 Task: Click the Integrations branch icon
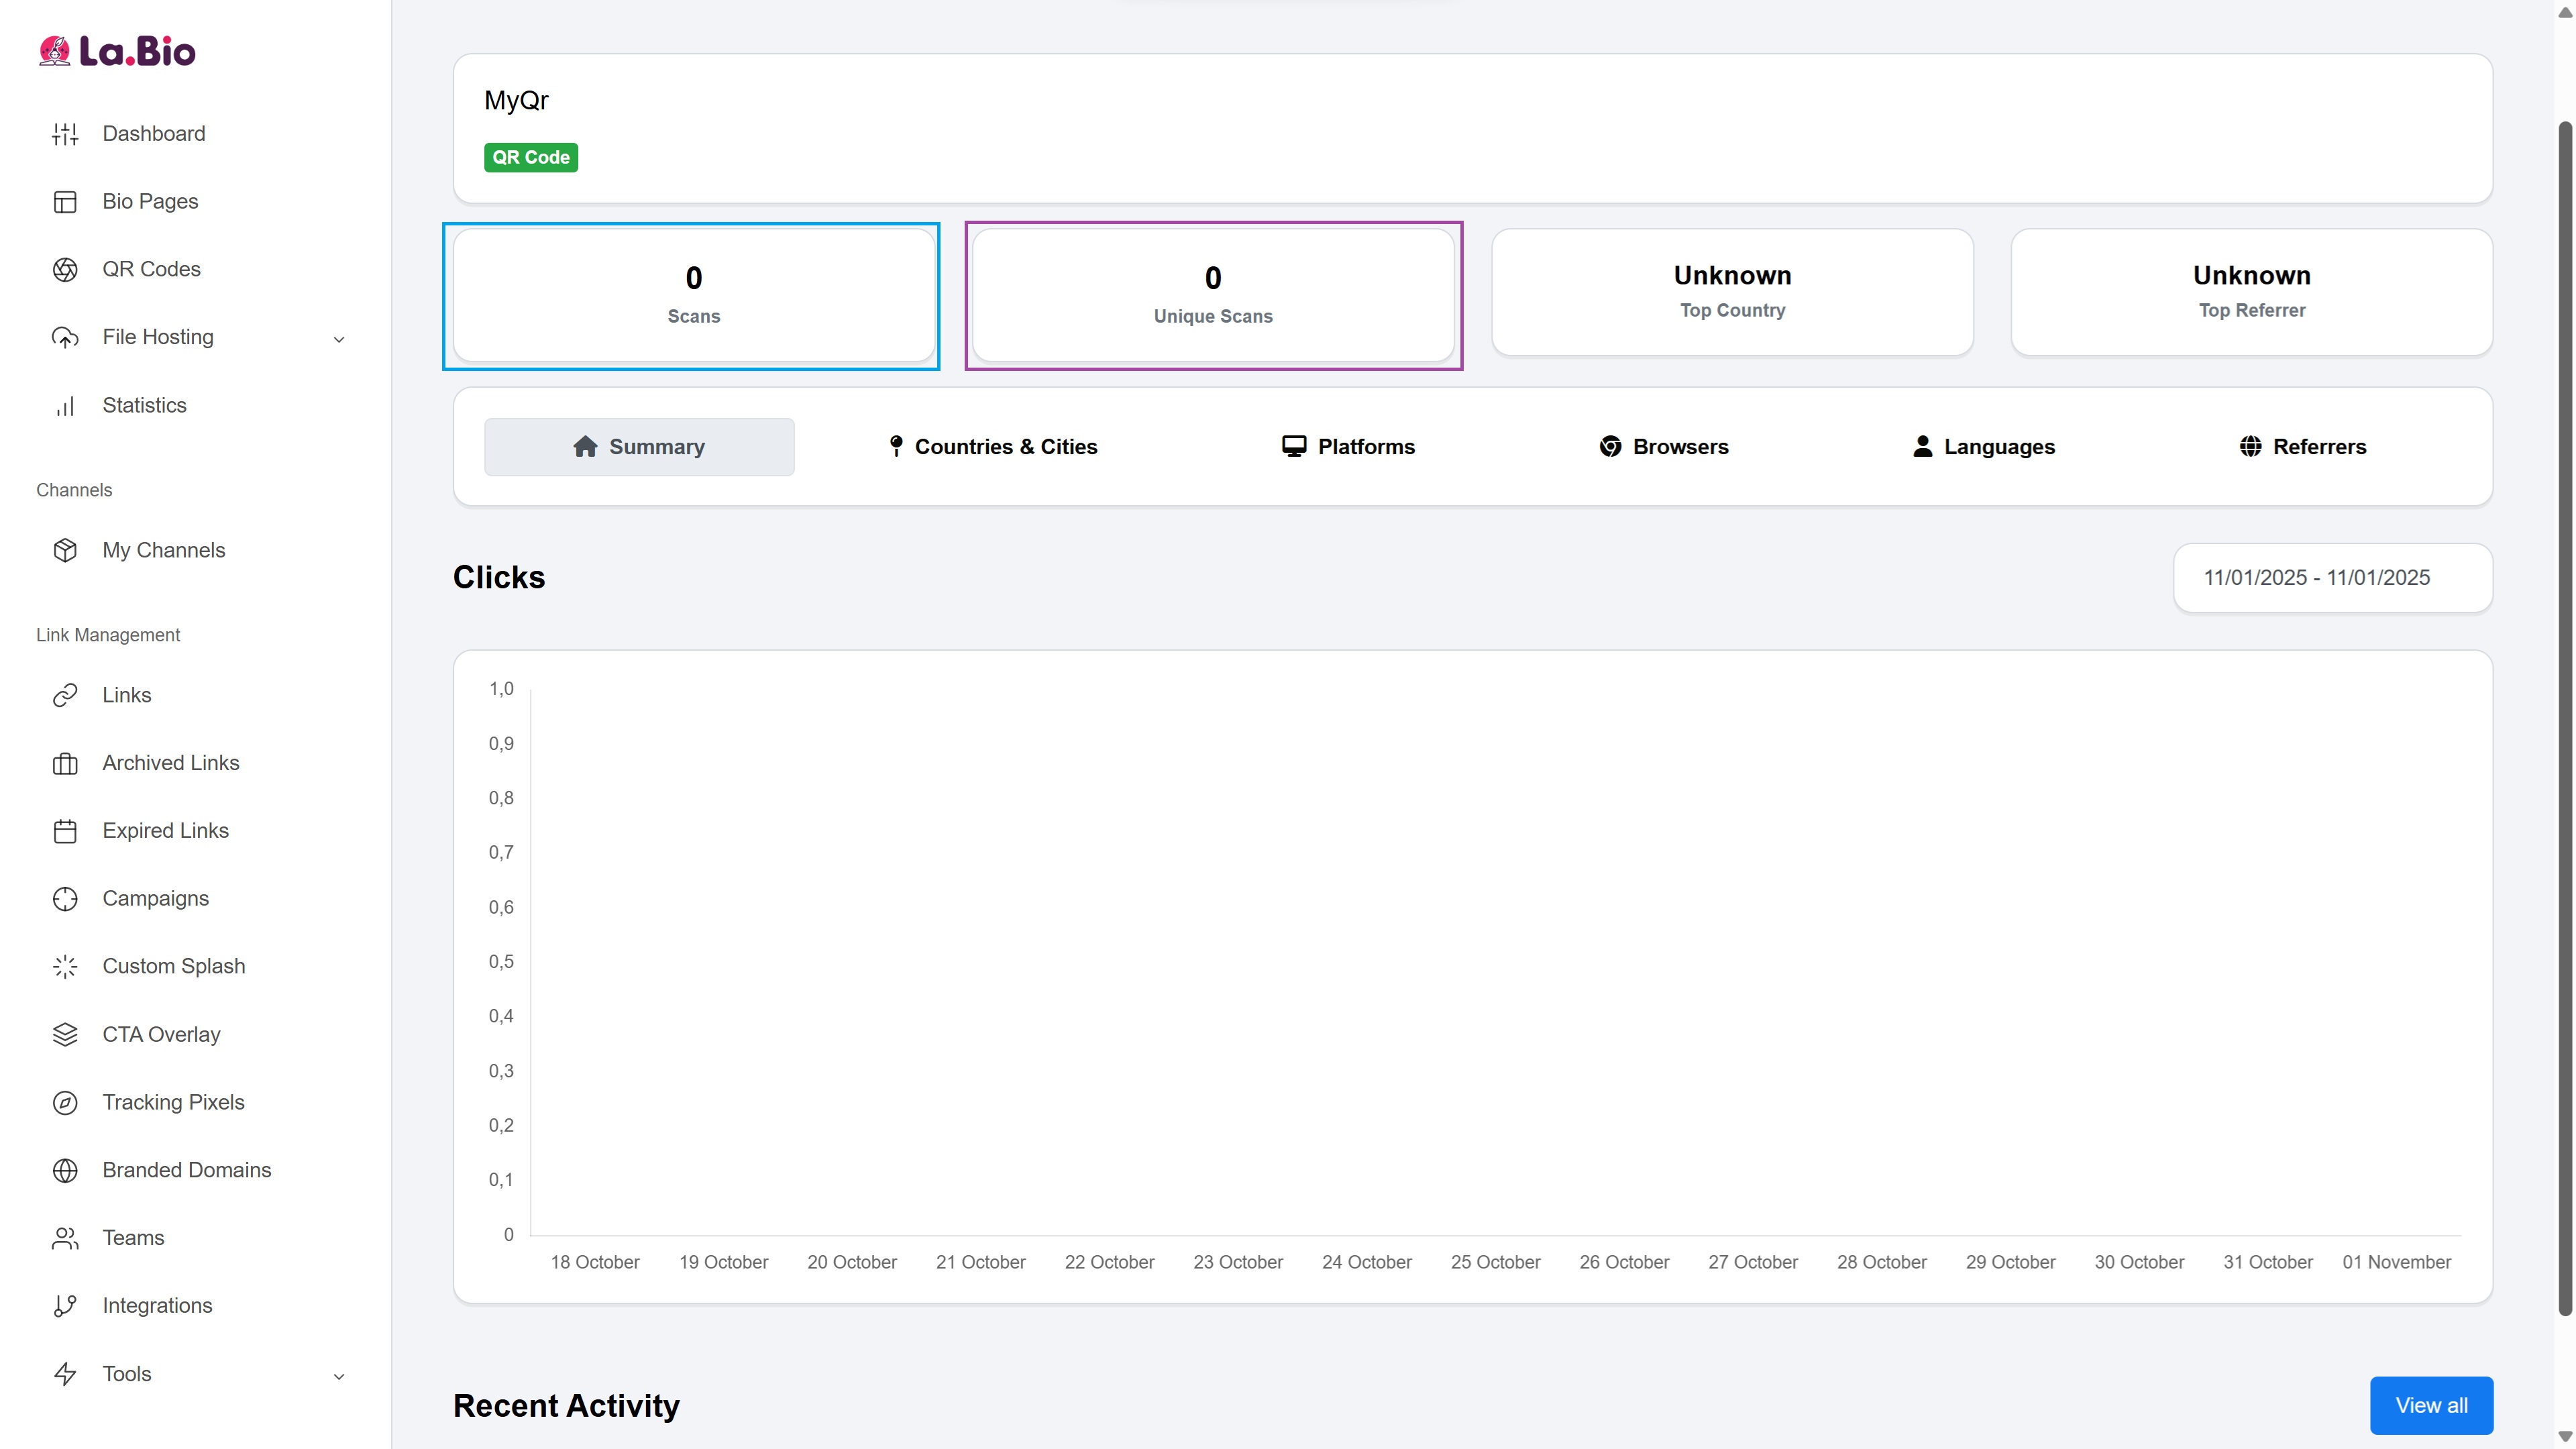(65, 1306)
